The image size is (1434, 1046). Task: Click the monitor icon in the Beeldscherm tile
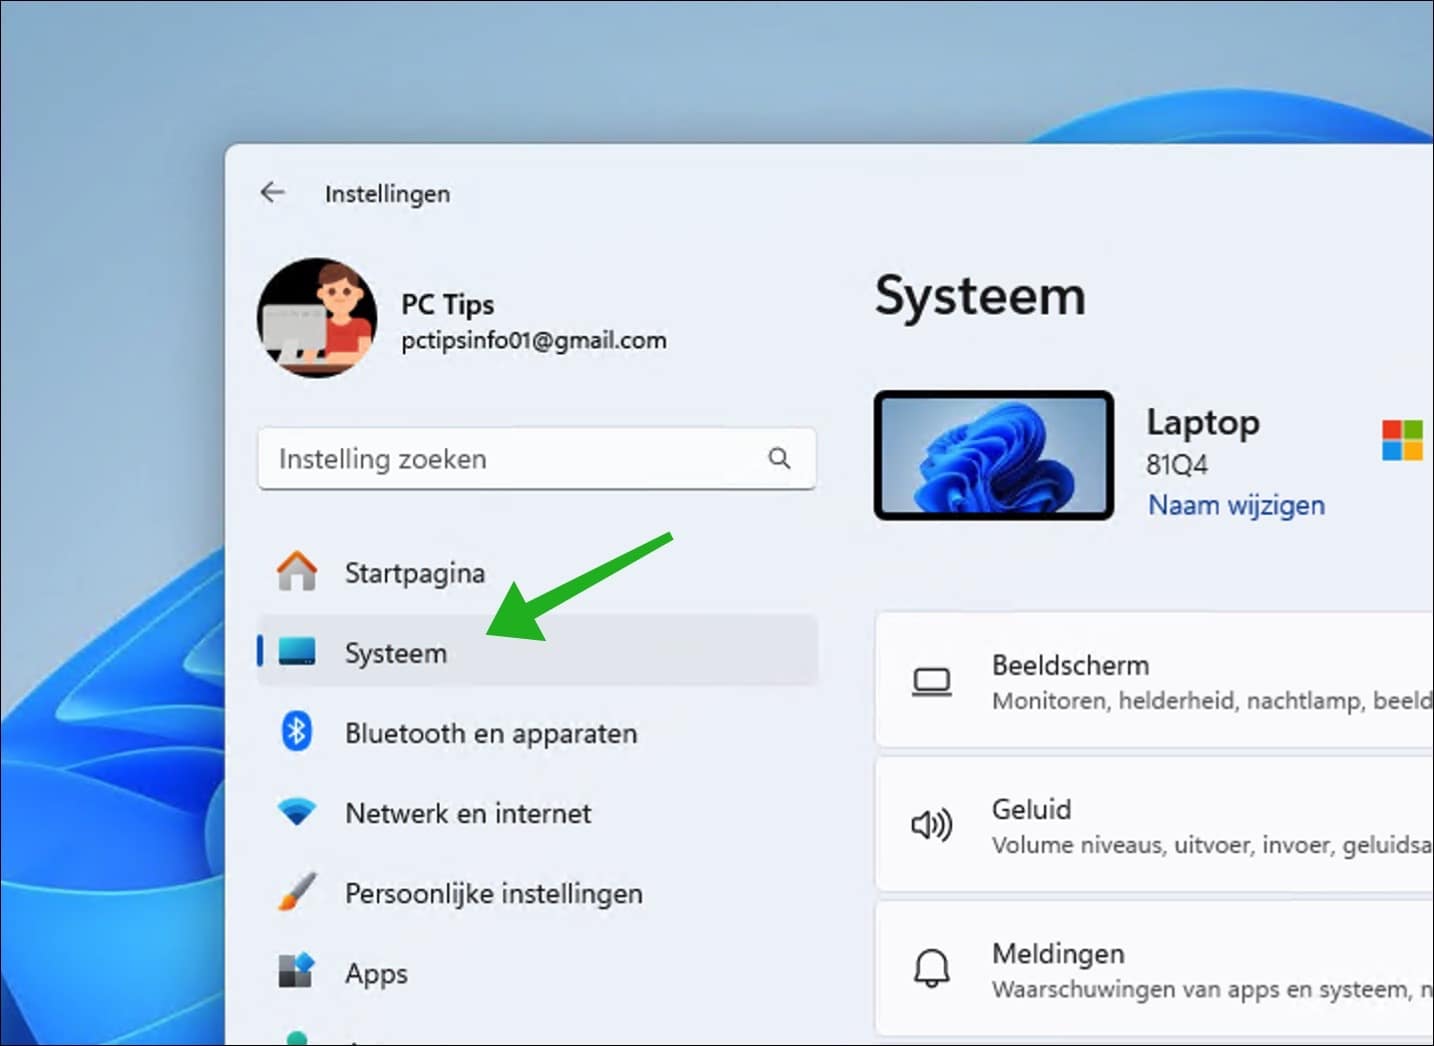pyautogui.click(x=932, y=681)
